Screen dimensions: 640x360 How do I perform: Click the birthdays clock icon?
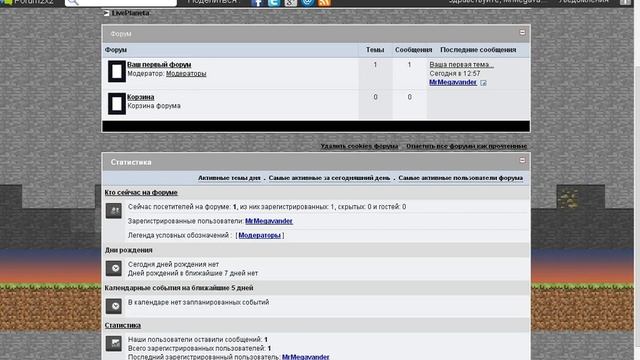(114, 268)
